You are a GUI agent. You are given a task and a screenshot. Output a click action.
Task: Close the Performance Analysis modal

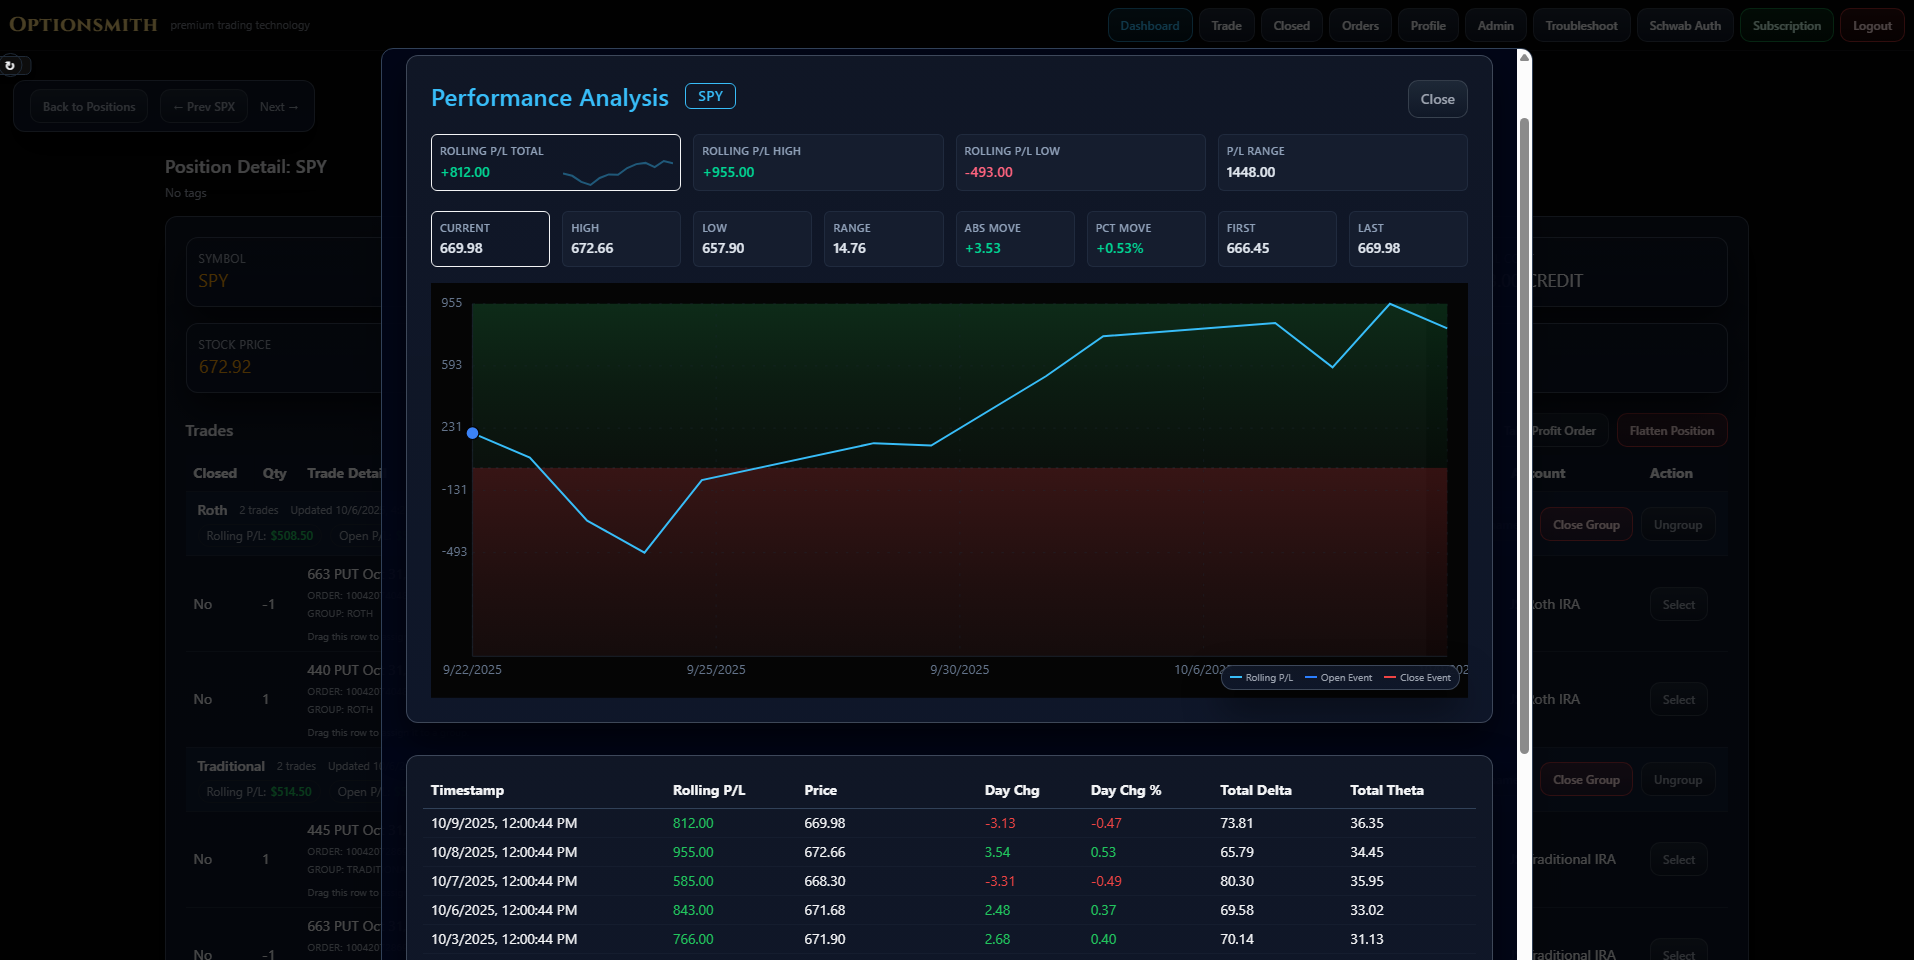point(1437,99)
